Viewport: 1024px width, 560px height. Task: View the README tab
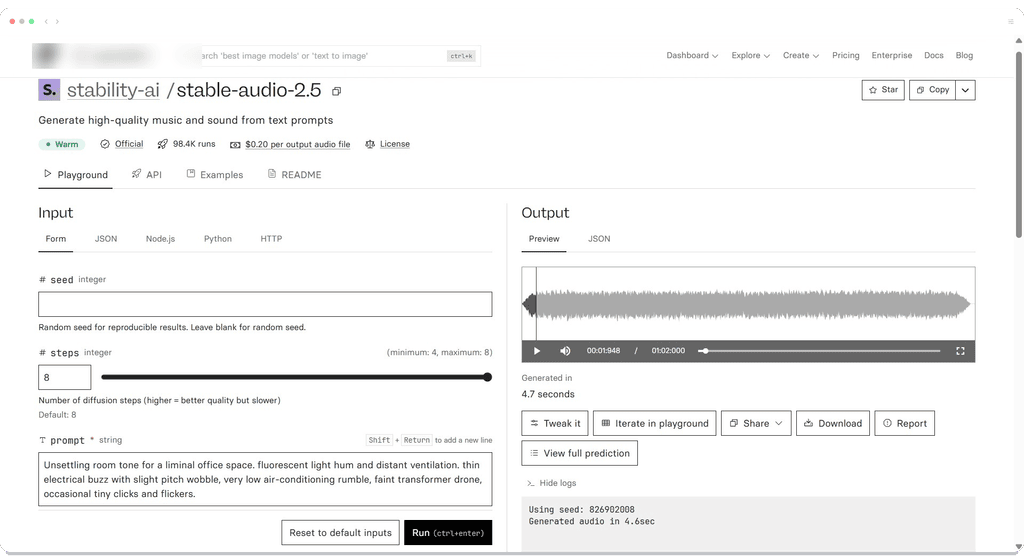(295, 175)
